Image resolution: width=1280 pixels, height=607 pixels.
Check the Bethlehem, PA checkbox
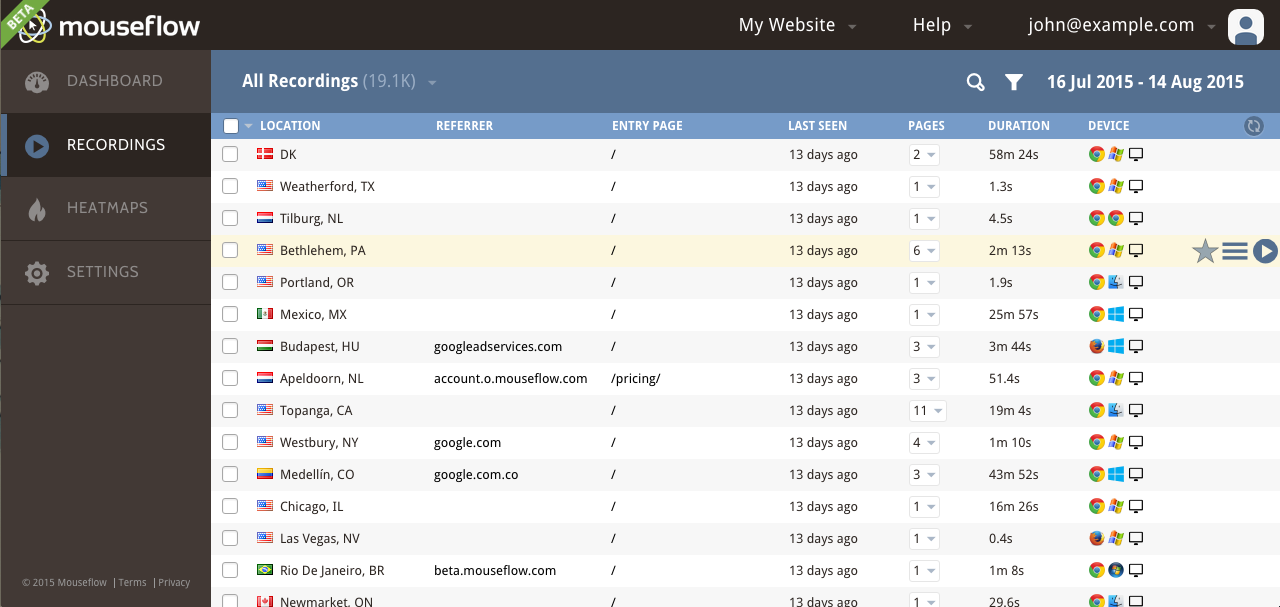click(x=230, y=250)
